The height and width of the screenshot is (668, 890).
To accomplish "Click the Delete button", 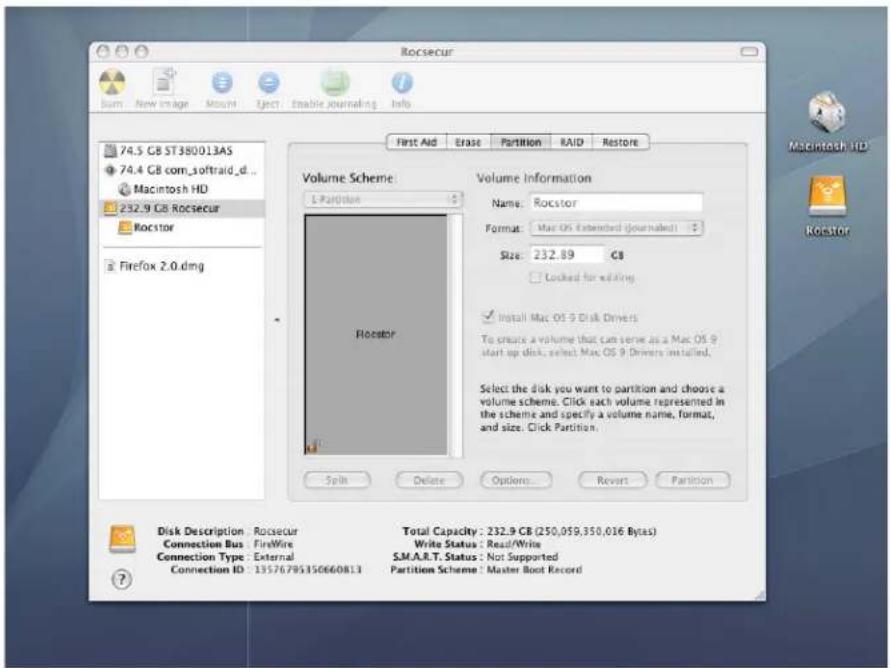I will coord(429,480).
